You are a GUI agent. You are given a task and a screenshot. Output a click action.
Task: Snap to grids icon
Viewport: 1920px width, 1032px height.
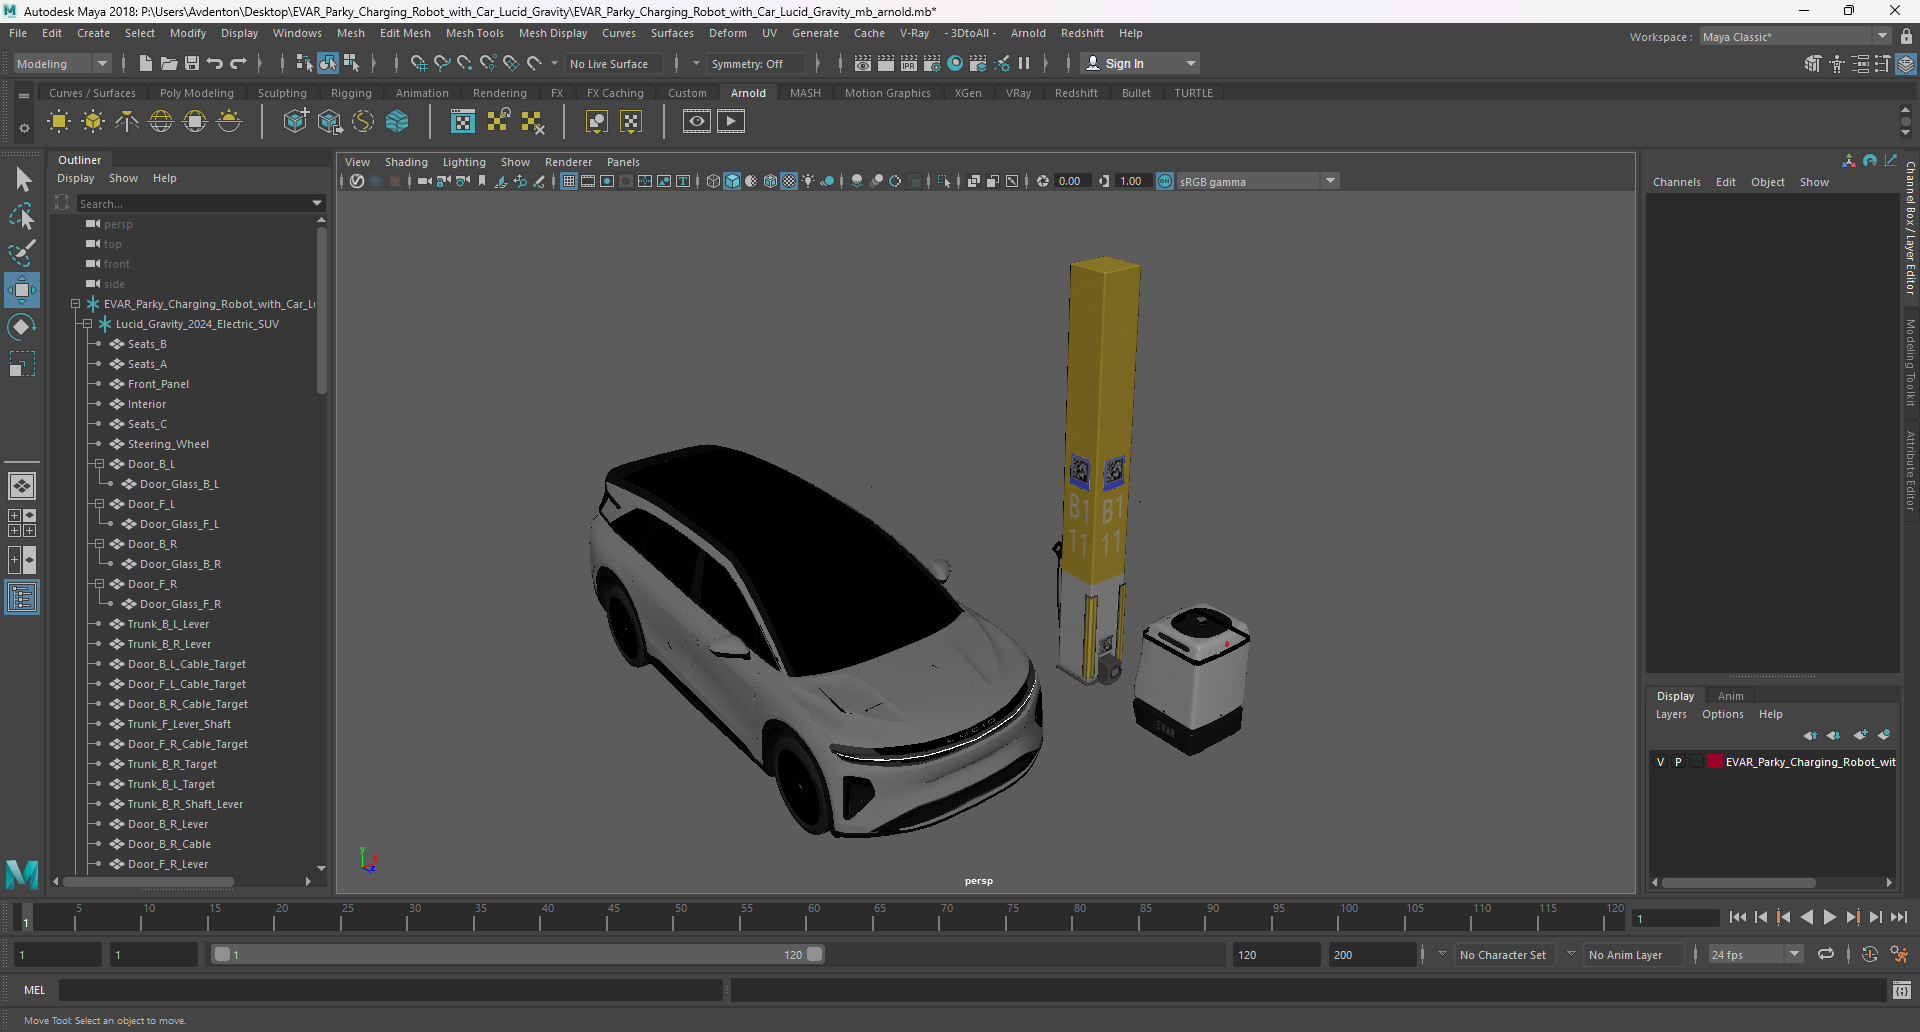(x=418, y=63)
